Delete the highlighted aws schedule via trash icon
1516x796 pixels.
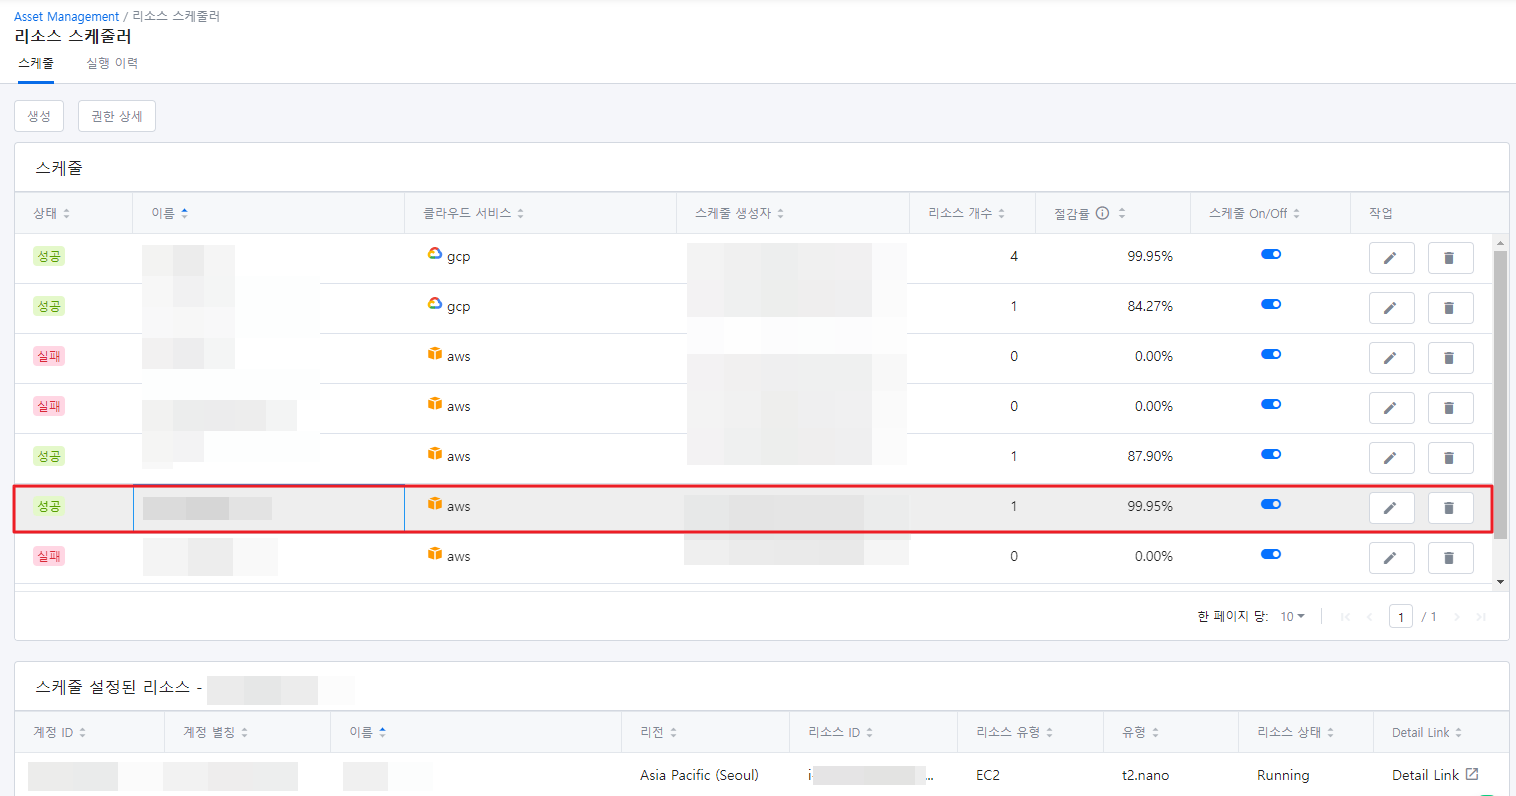tap(1450, 508)
